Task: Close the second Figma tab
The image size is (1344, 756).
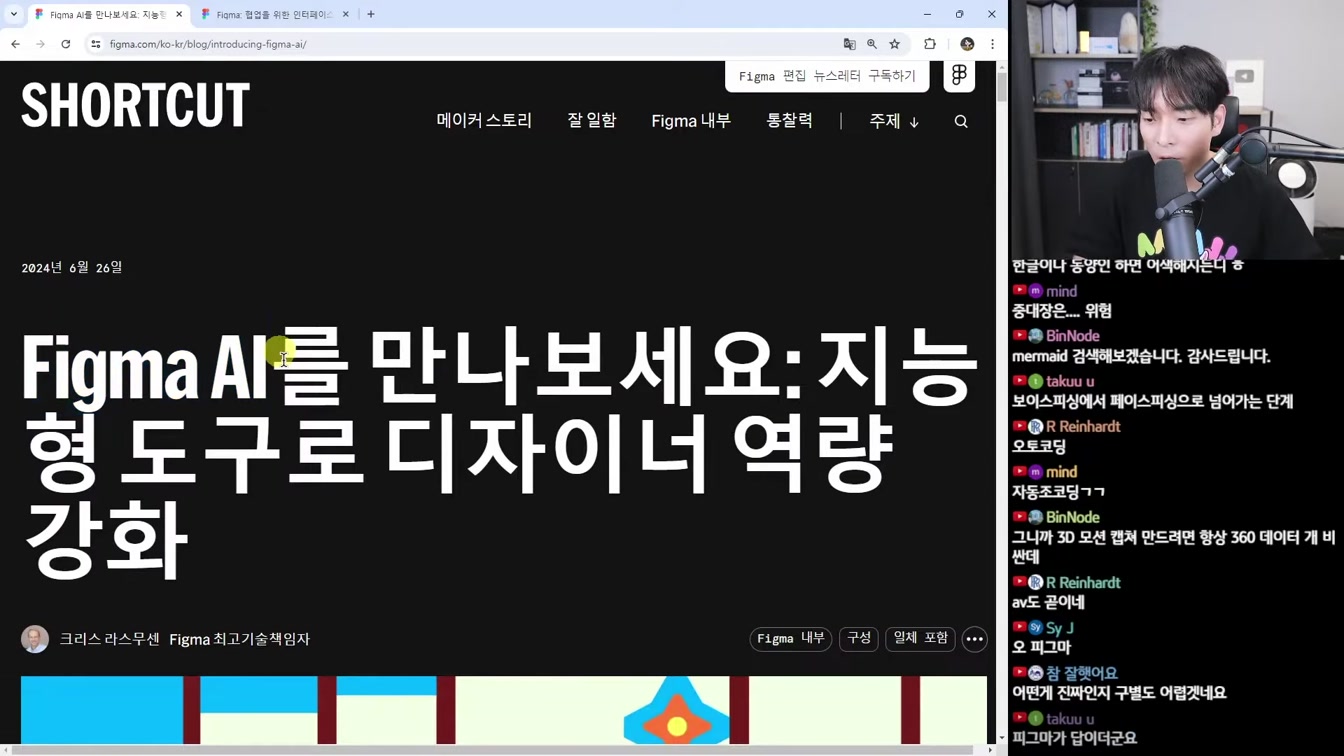Action: coord(346,14)
